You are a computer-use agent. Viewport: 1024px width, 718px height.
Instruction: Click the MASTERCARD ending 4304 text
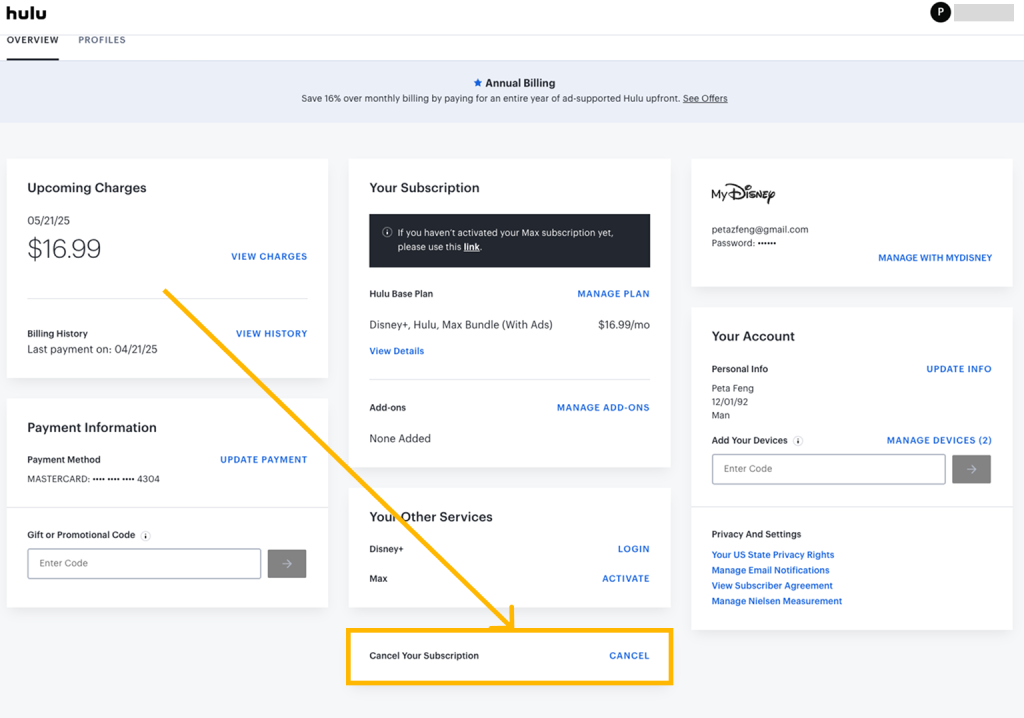[x=93, y=479]
